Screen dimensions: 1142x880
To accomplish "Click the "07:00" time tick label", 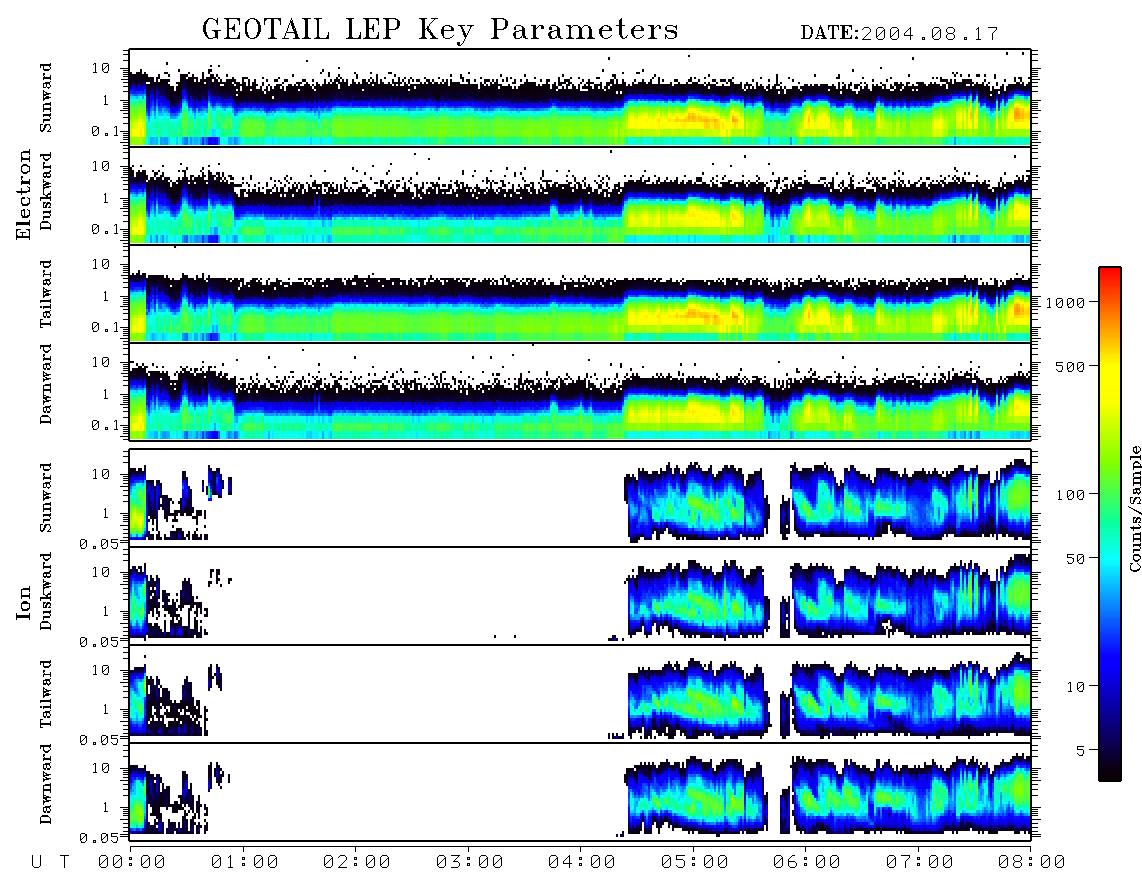I will [920, 862].
